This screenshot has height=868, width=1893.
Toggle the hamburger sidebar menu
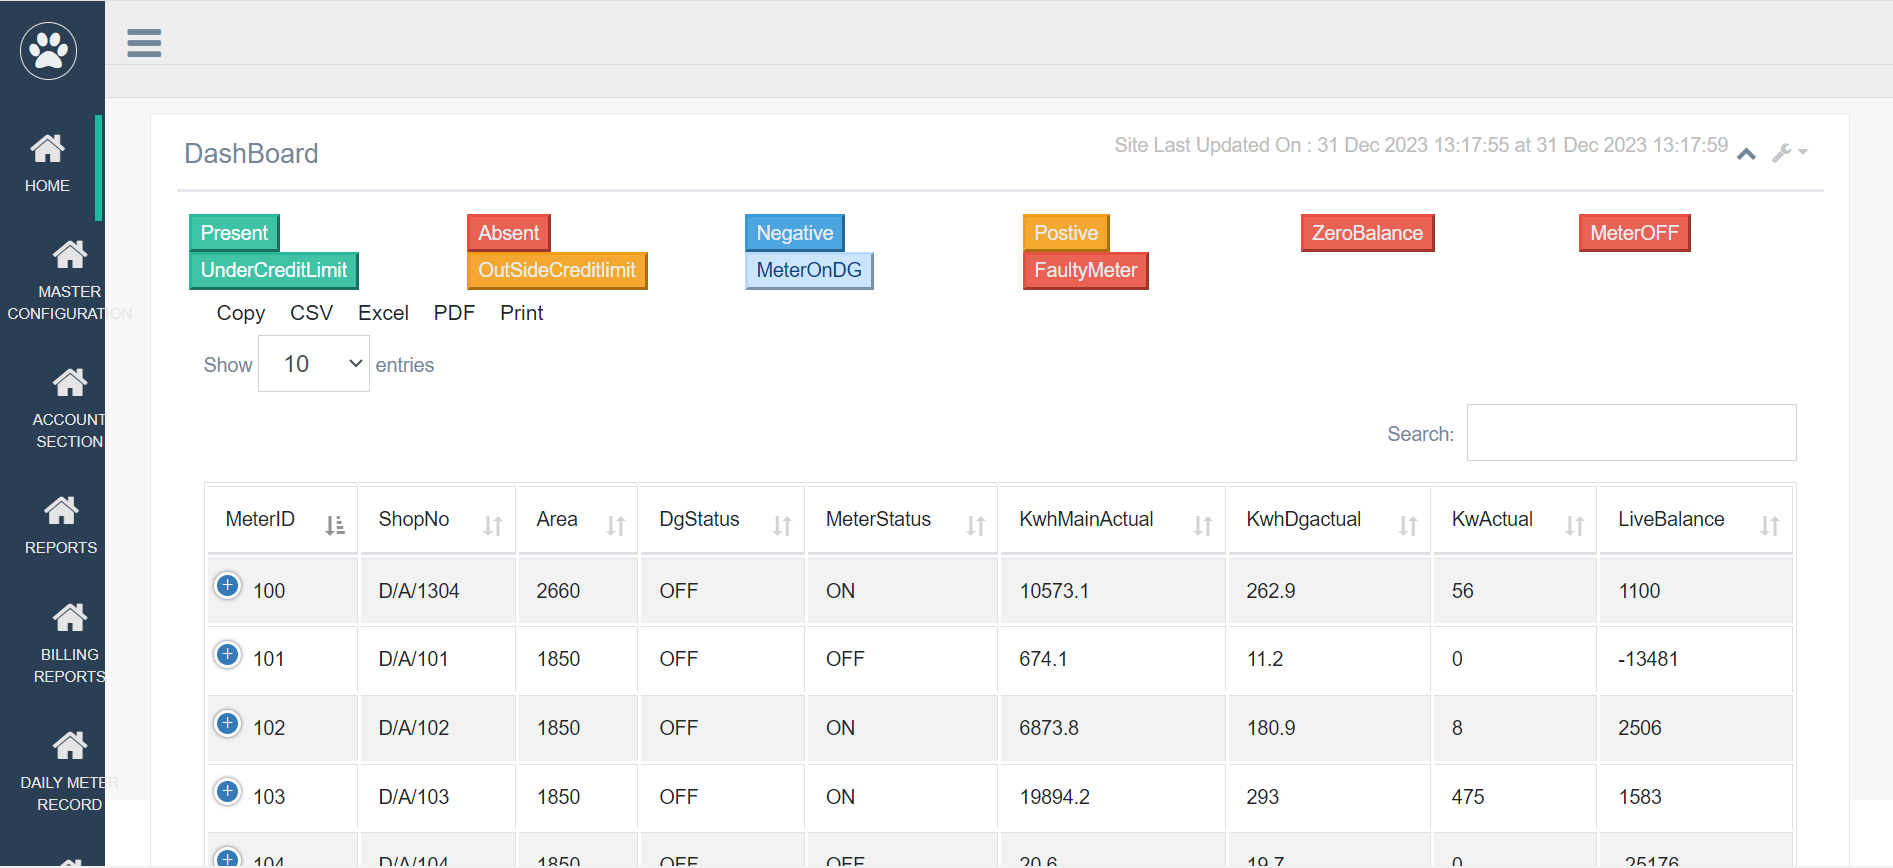[144, 43]
